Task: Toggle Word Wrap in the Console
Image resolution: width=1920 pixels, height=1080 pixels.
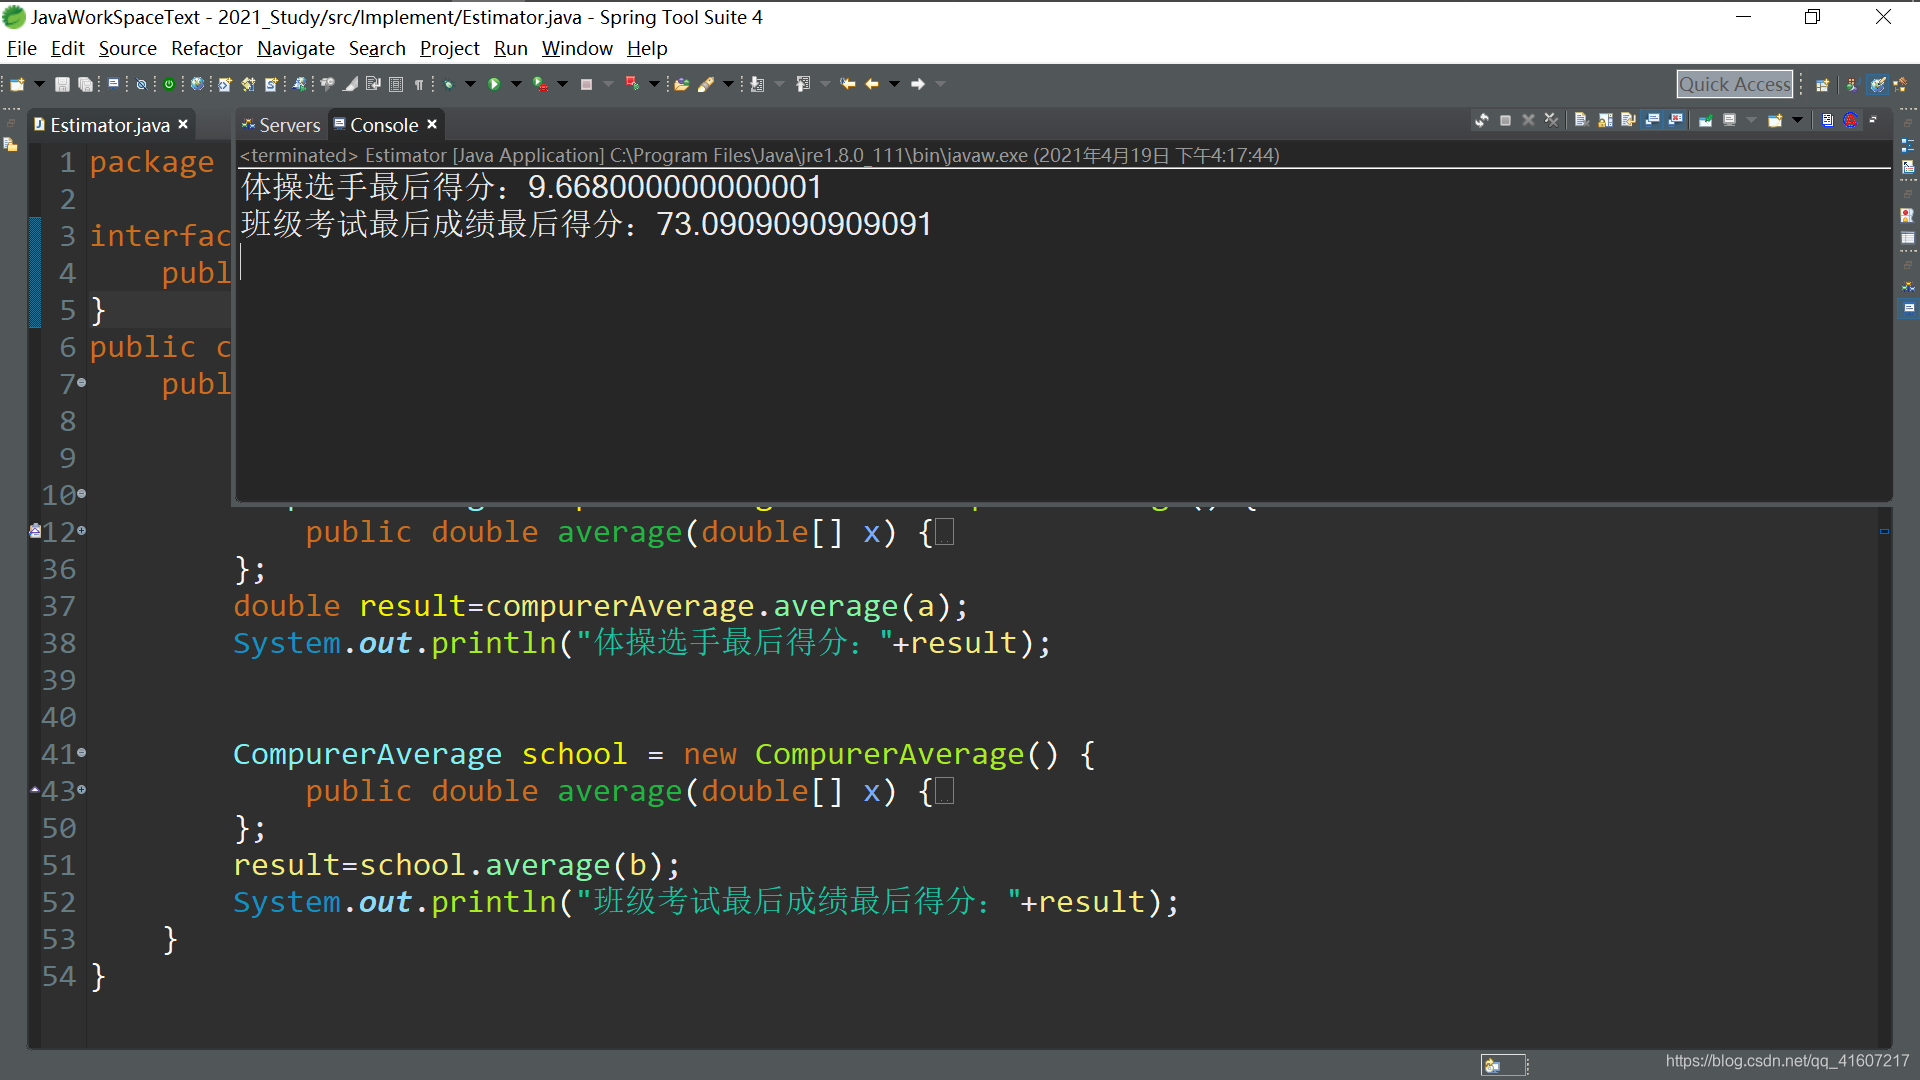Action: coord(1628,120)
